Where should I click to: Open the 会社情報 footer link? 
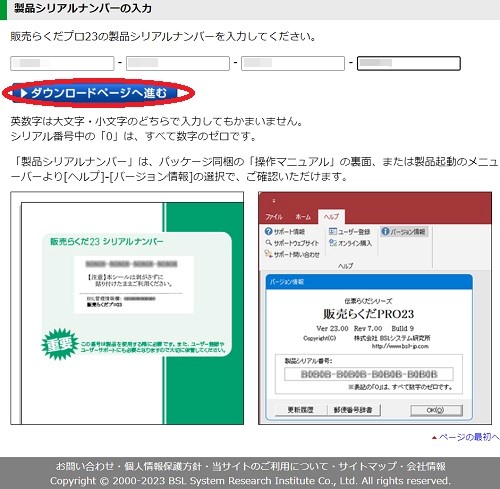tap(426, 466)
